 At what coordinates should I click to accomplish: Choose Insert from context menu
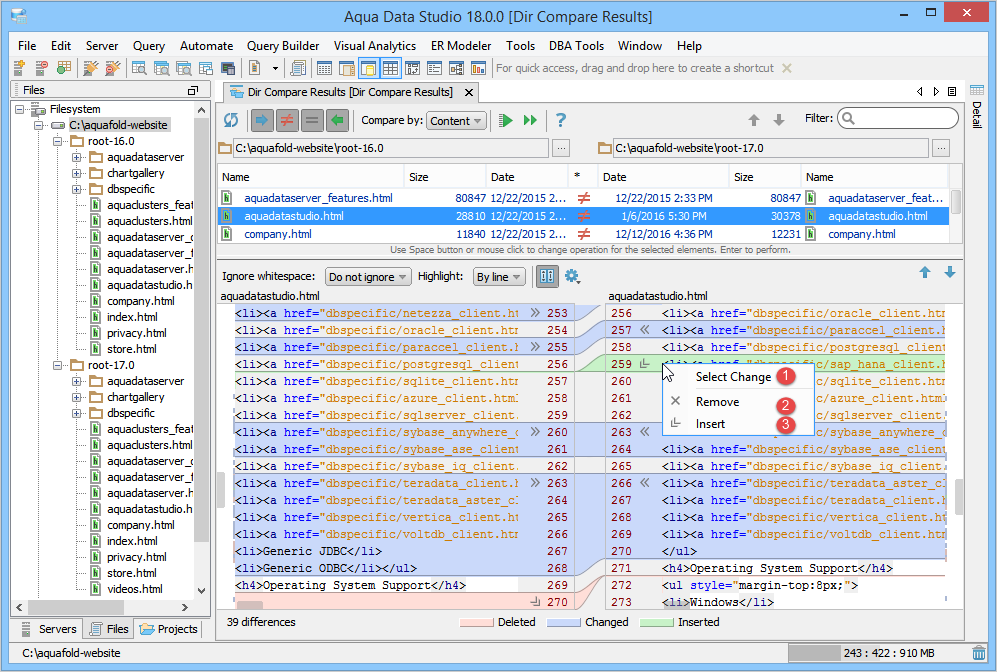[x=738, y=423]
